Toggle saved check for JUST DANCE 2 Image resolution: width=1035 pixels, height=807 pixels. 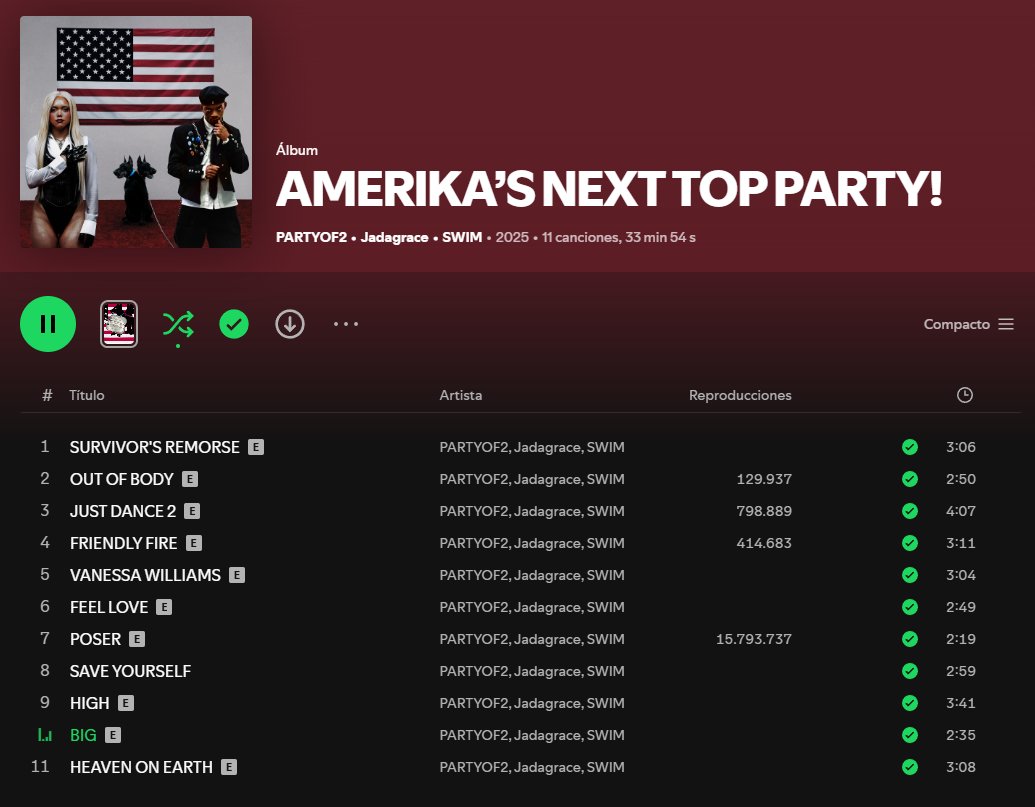(x=910, y=511)
